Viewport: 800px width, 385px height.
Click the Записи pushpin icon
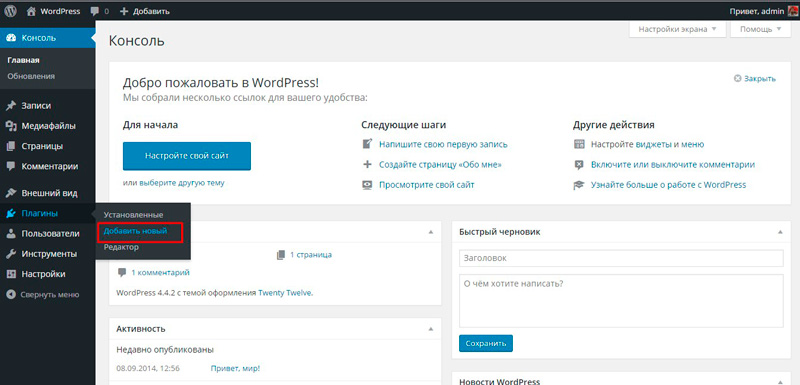point(11,106)
